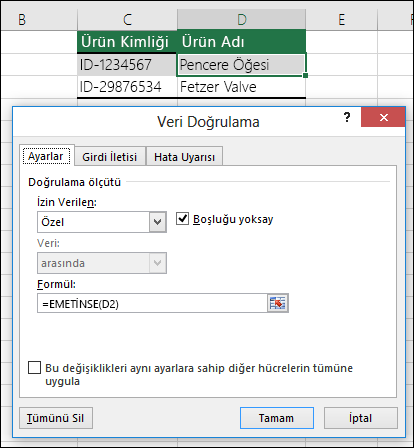Confirm with the Tamam button
Screen dimensions: 414x448
click(277, 418)
